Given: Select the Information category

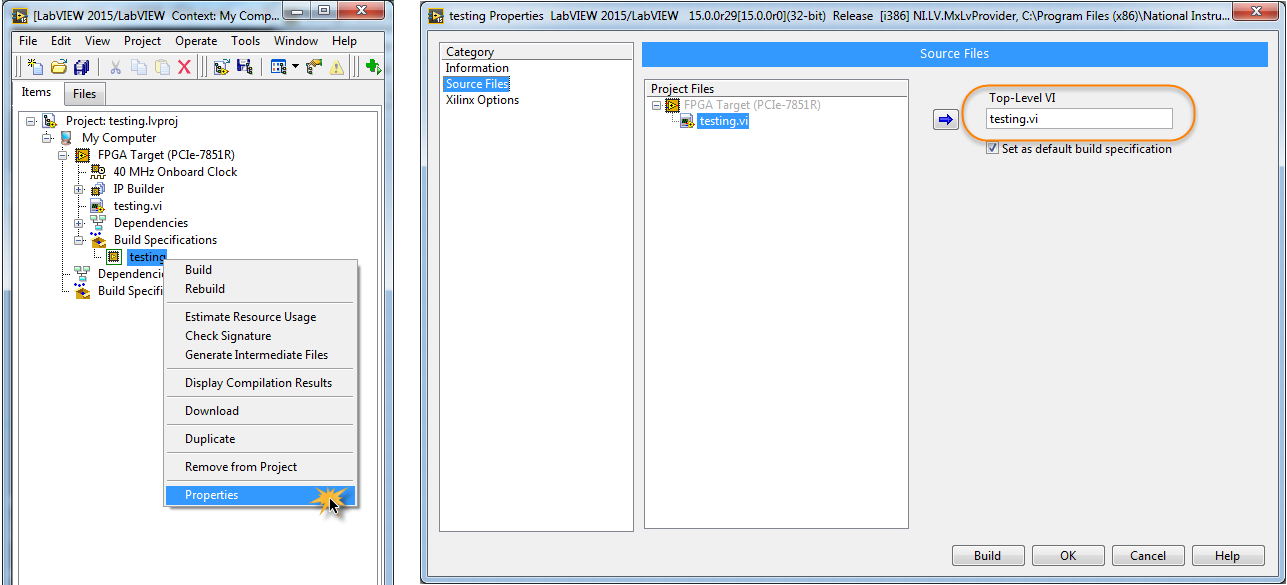Looking at the screenshot, I should 477,68.
